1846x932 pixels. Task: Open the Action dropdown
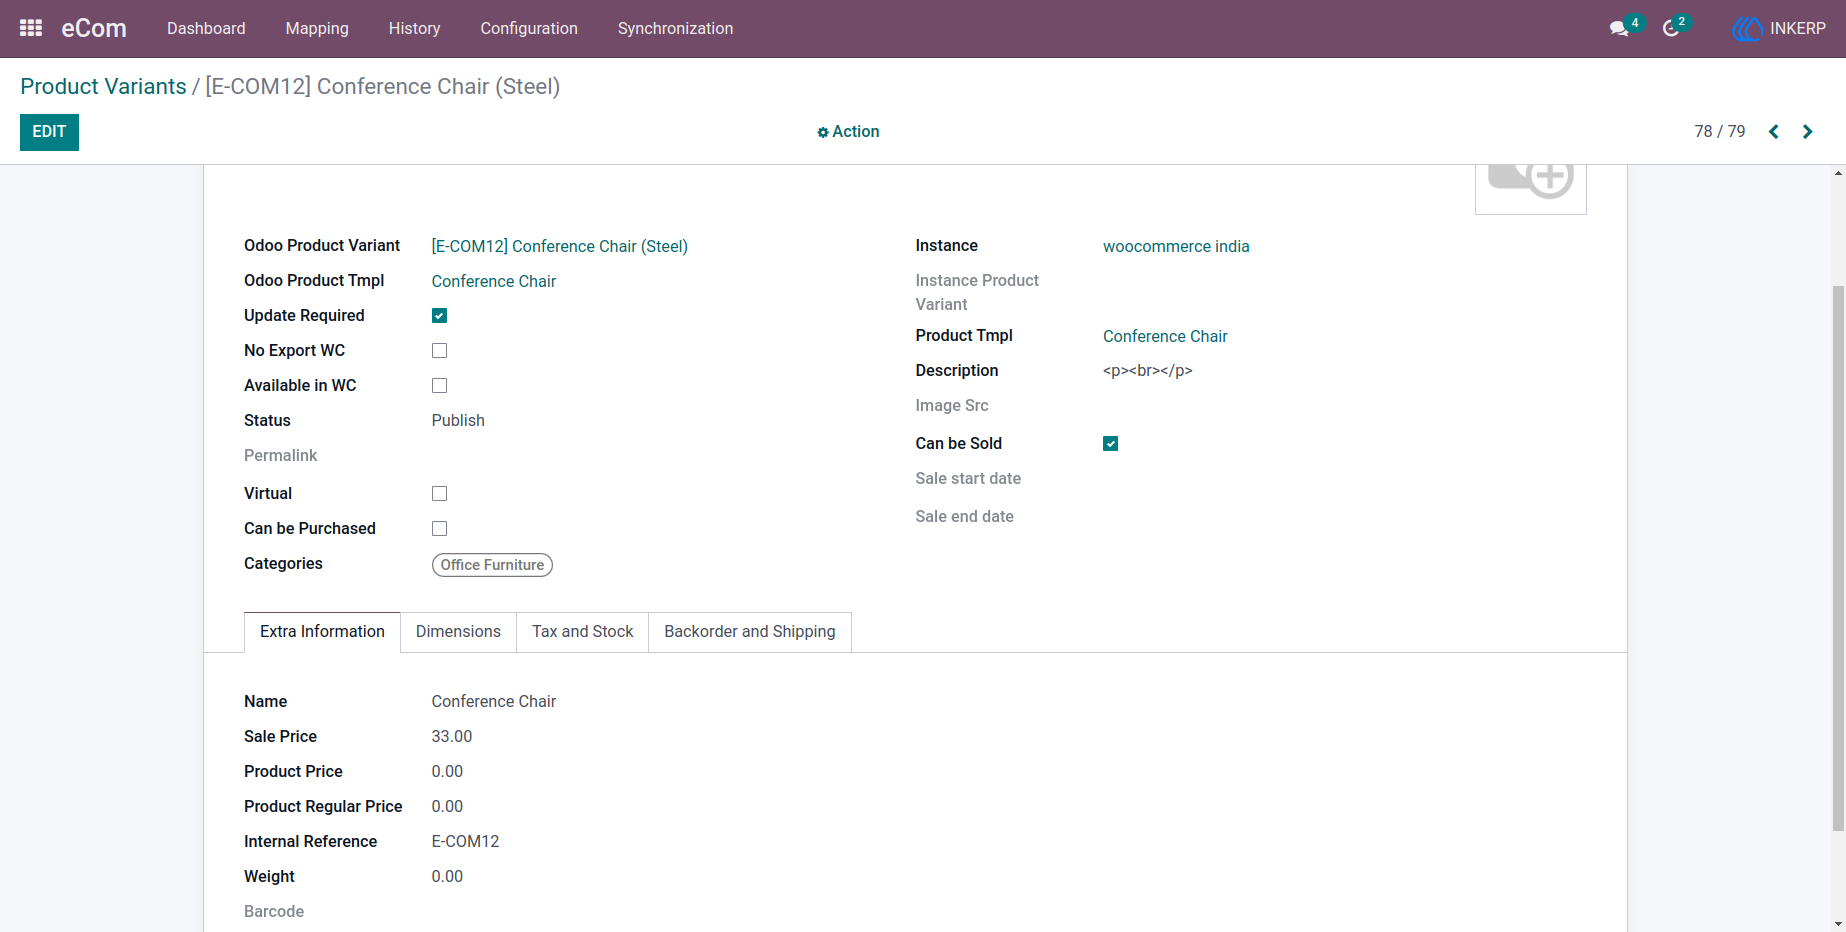pyautogui.click(x=848, y=132)
